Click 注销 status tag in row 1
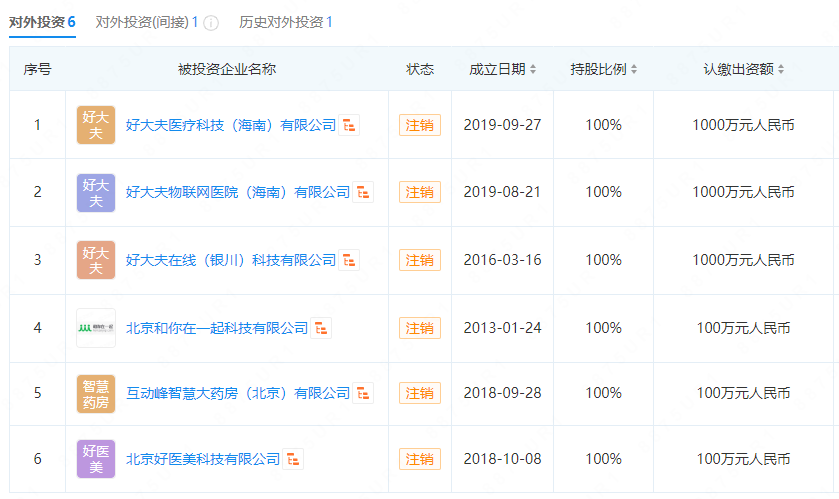 coord(420,125)
